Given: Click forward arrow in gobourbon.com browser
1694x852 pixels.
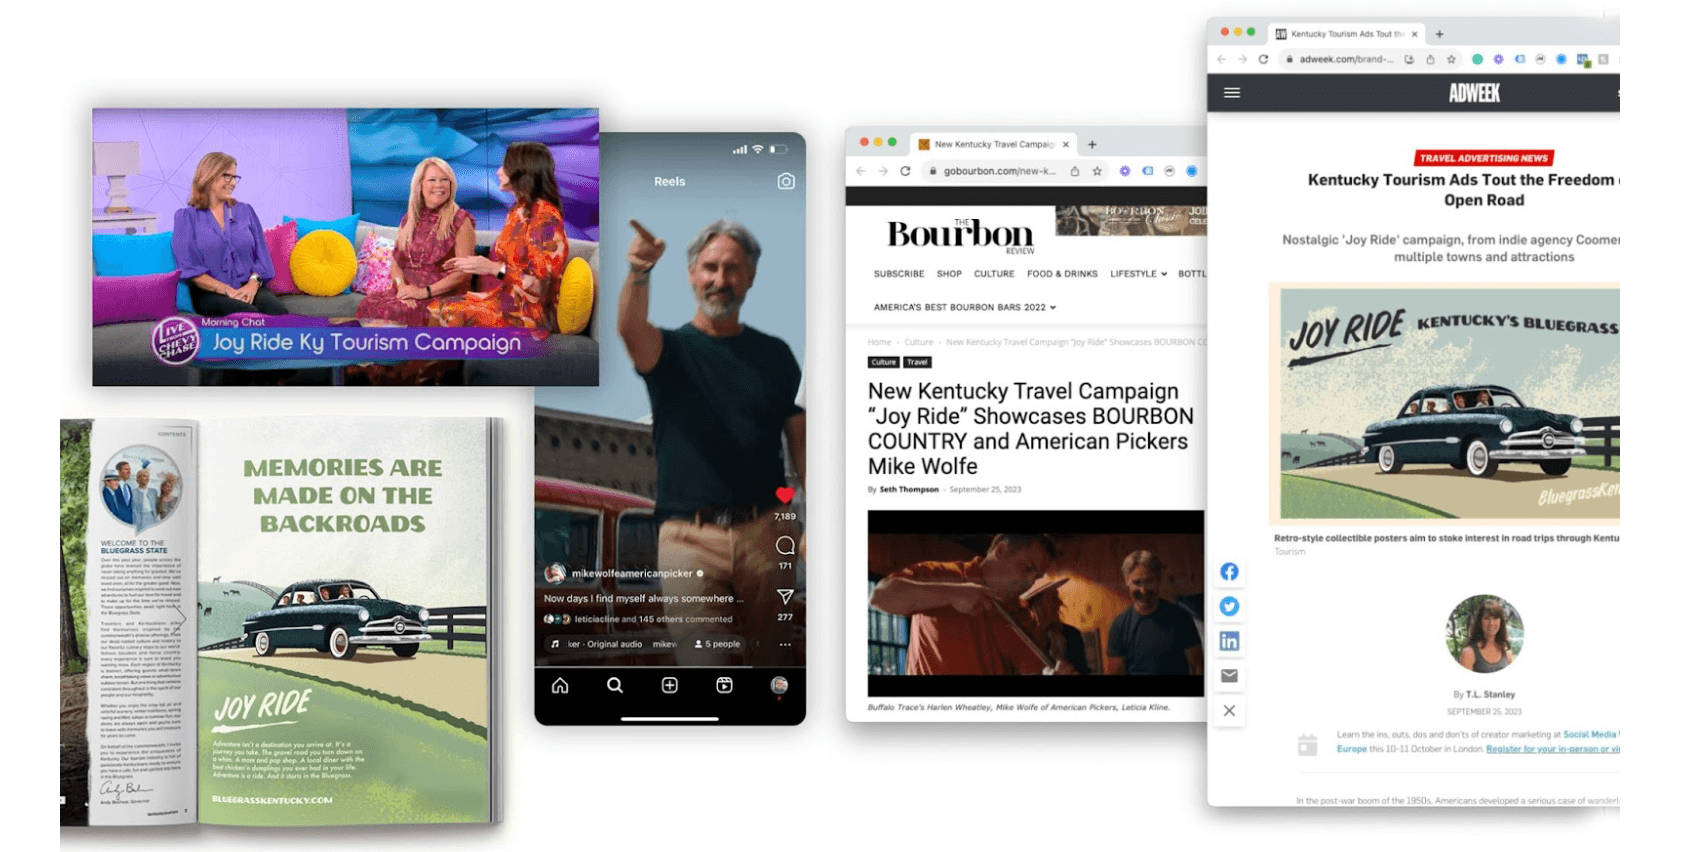Looking at the screenshot, I should pos(883,171).
